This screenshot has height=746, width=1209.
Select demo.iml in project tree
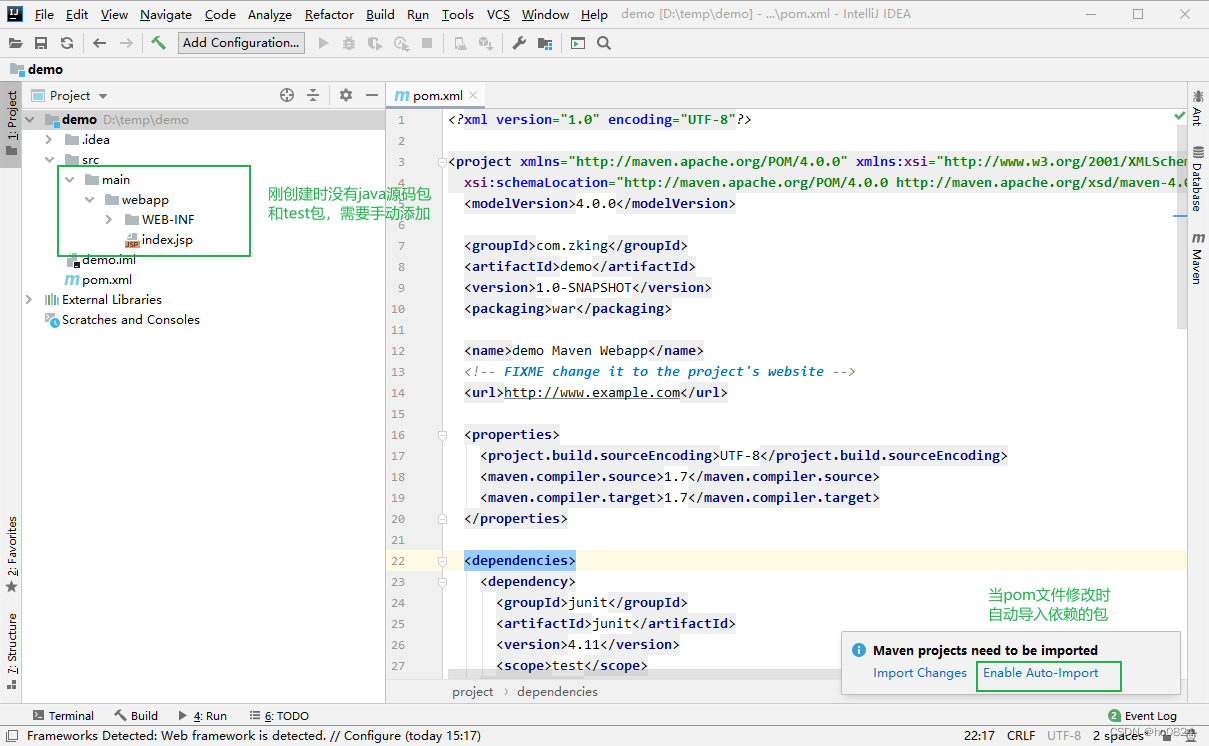(x=101, y=260)
